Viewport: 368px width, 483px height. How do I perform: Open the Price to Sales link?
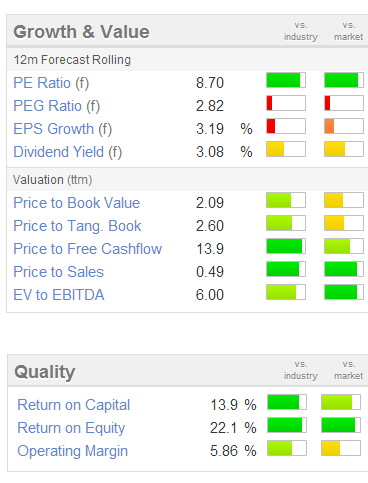click(58, 272)
